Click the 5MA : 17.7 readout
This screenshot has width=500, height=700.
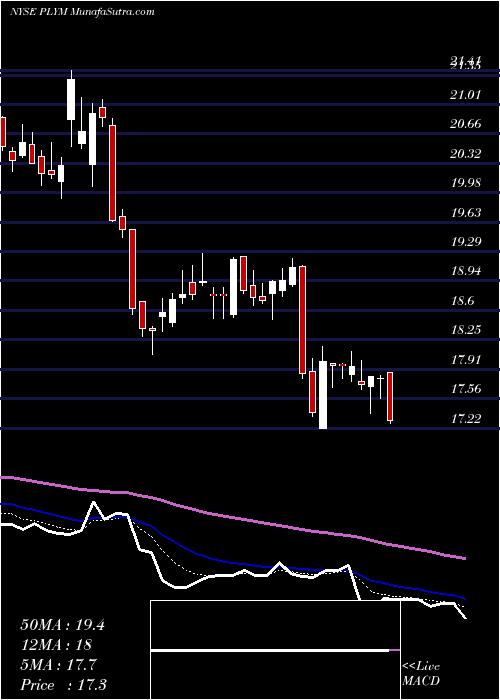click(x=58, y=665)
